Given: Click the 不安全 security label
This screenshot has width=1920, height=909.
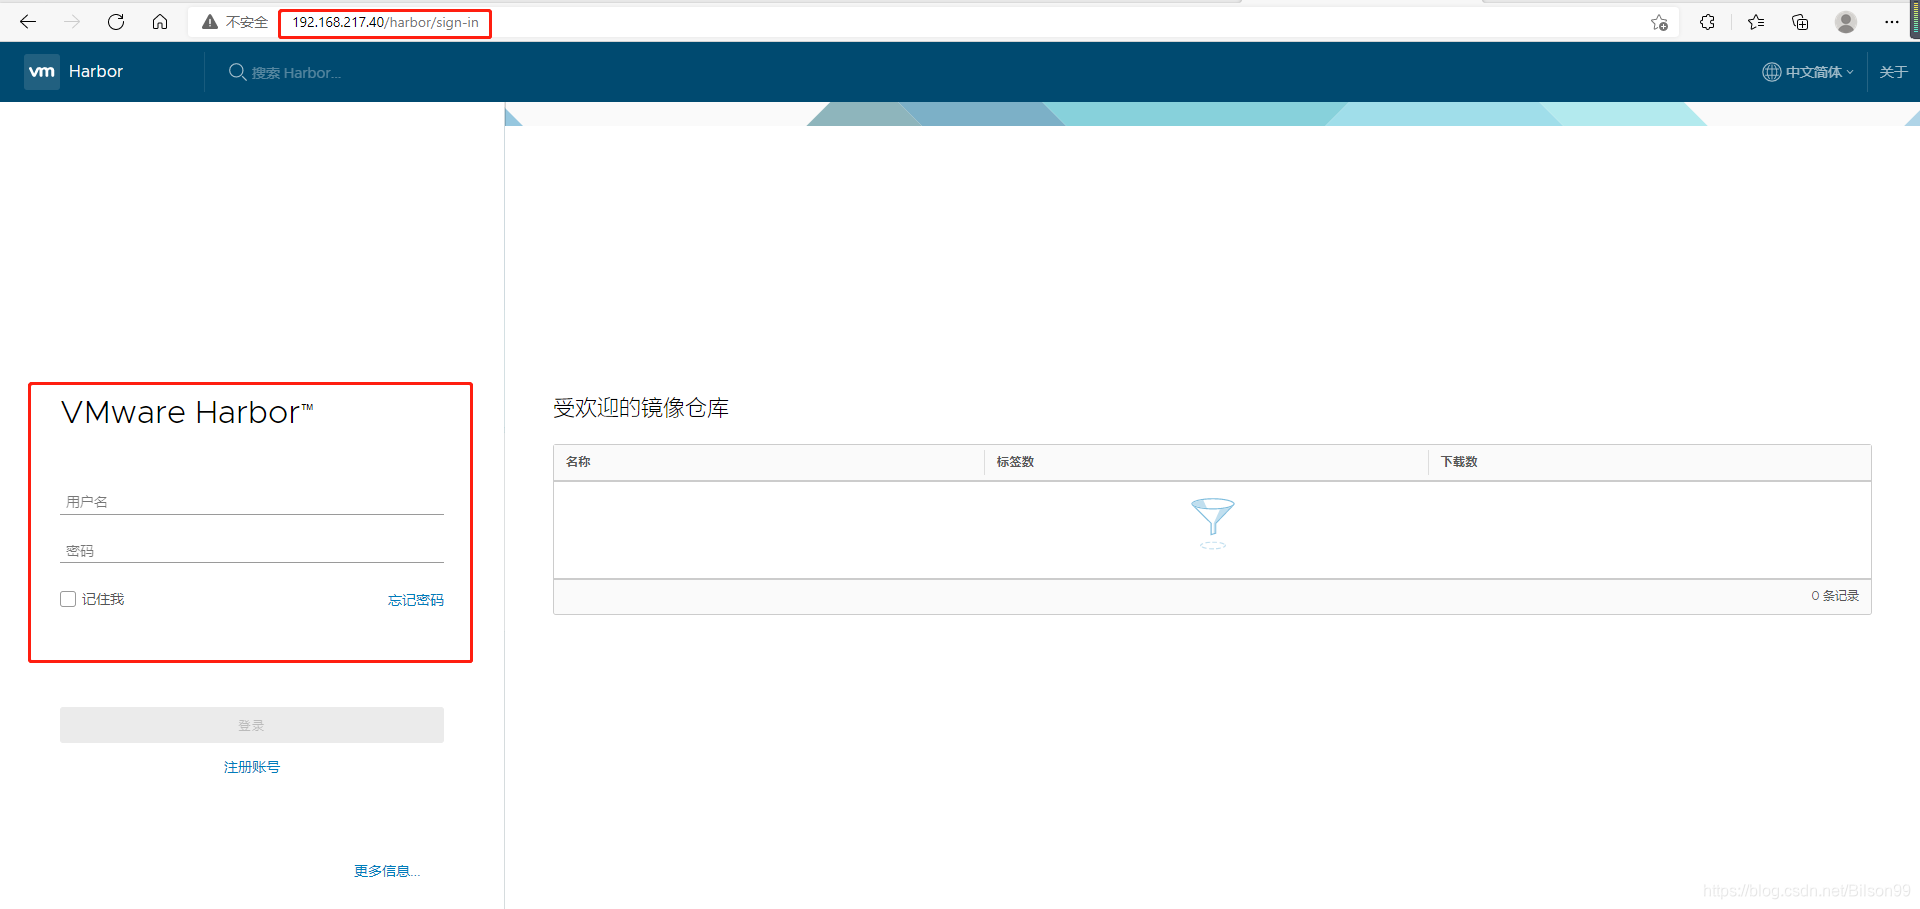Looking at the screenshot, I should click(247, 22).
